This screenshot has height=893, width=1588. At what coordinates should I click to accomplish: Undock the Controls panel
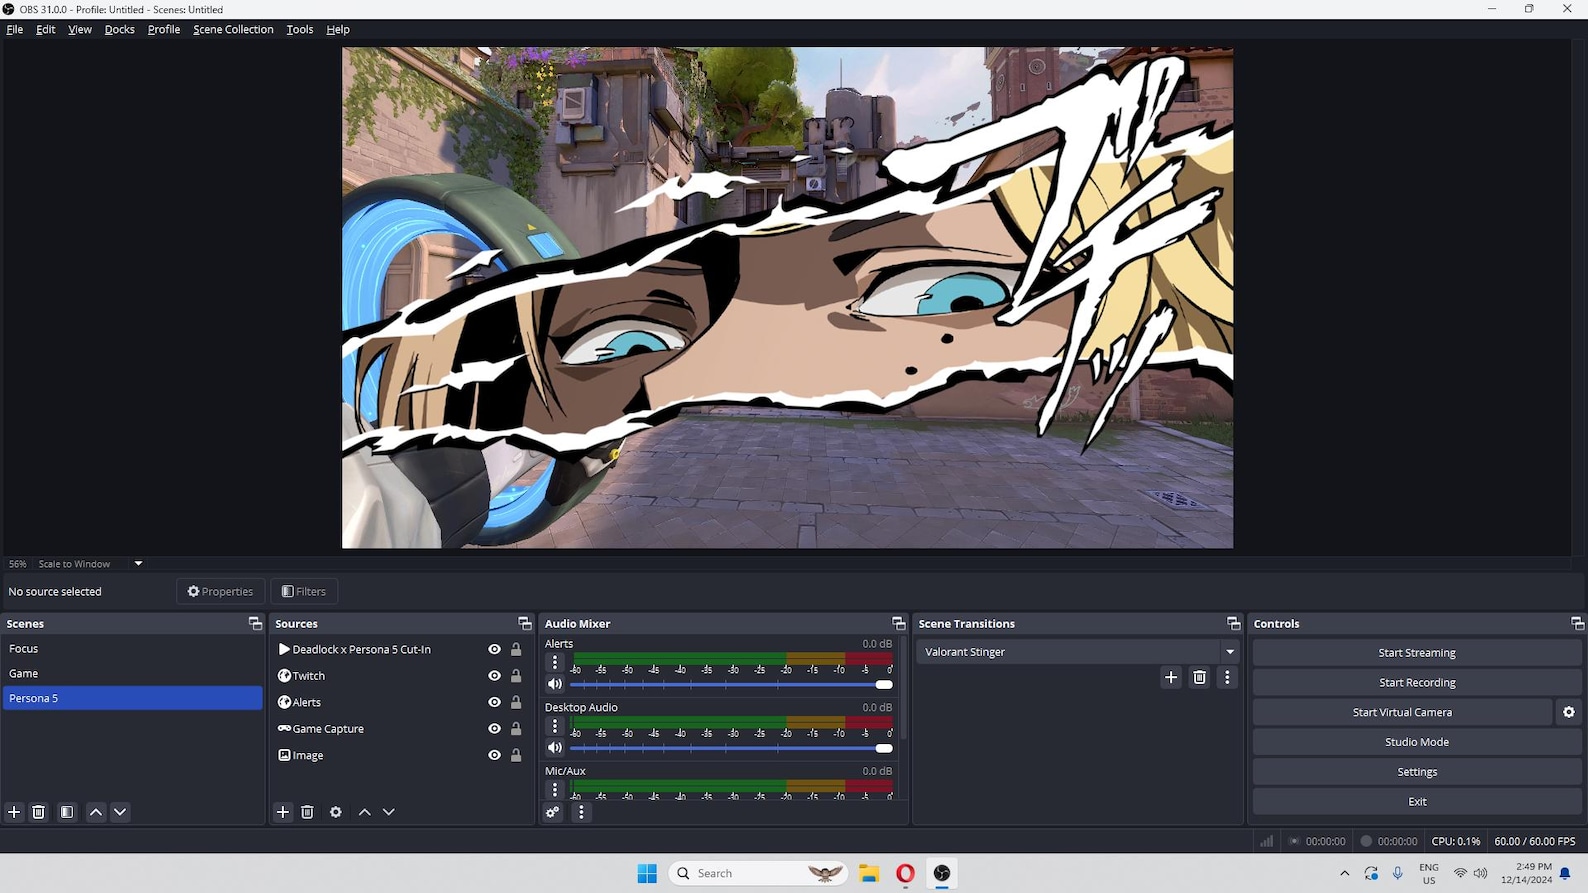(x=1577, y=623)
